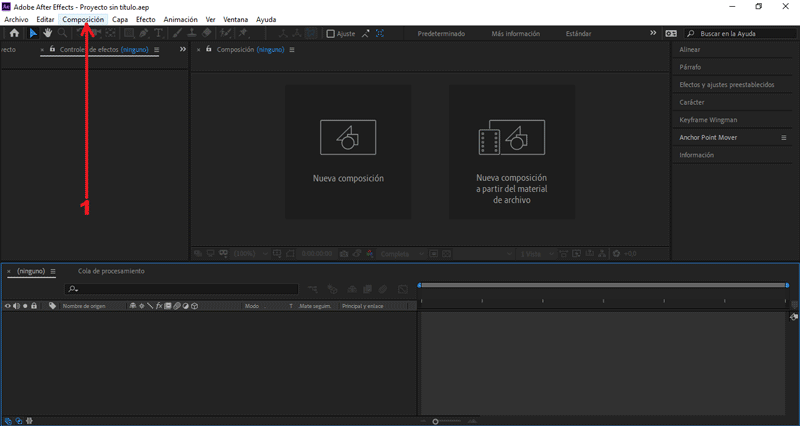
Task: Click the 3D layer cube column icon
Action: click(x=194, y=306)
